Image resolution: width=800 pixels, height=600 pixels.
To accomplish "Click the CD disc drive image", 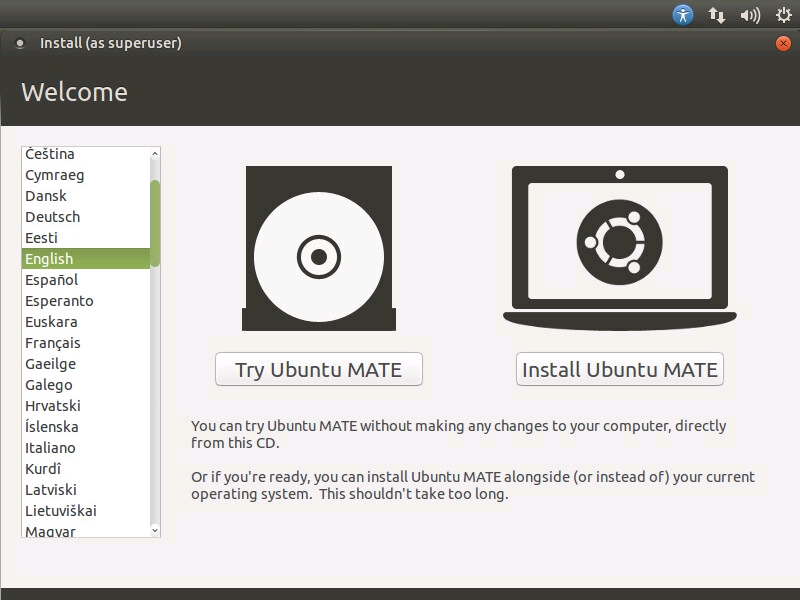I will [x=319, y=248].
